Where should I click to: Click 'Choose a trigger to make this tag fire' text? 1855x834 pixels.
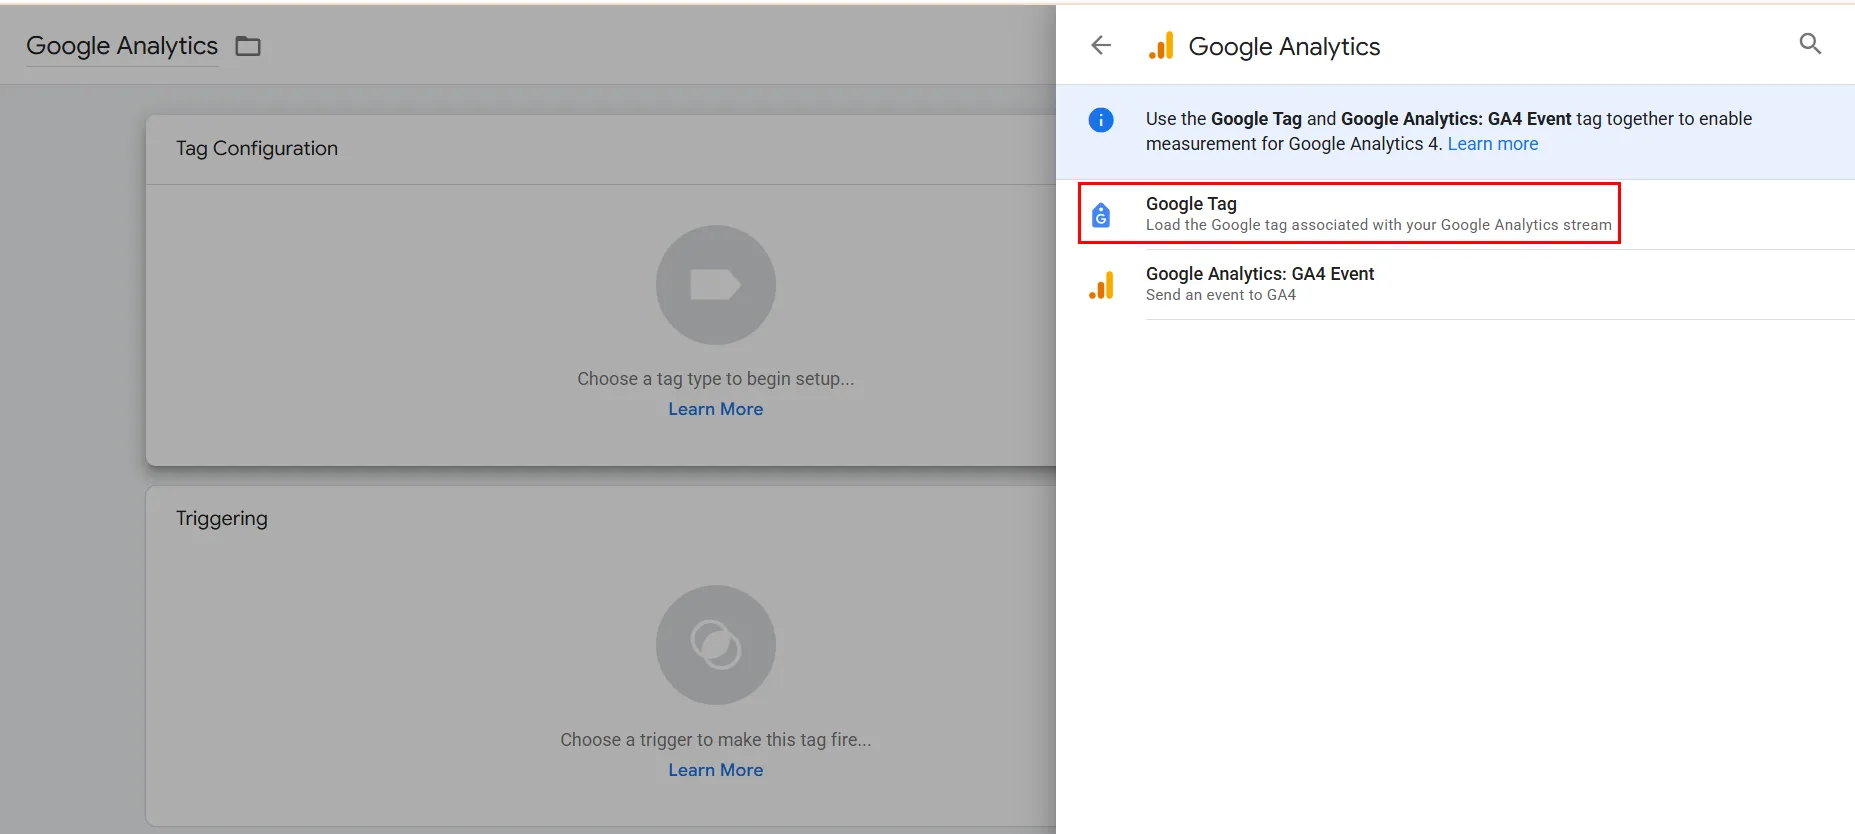[x=715, y=740]
